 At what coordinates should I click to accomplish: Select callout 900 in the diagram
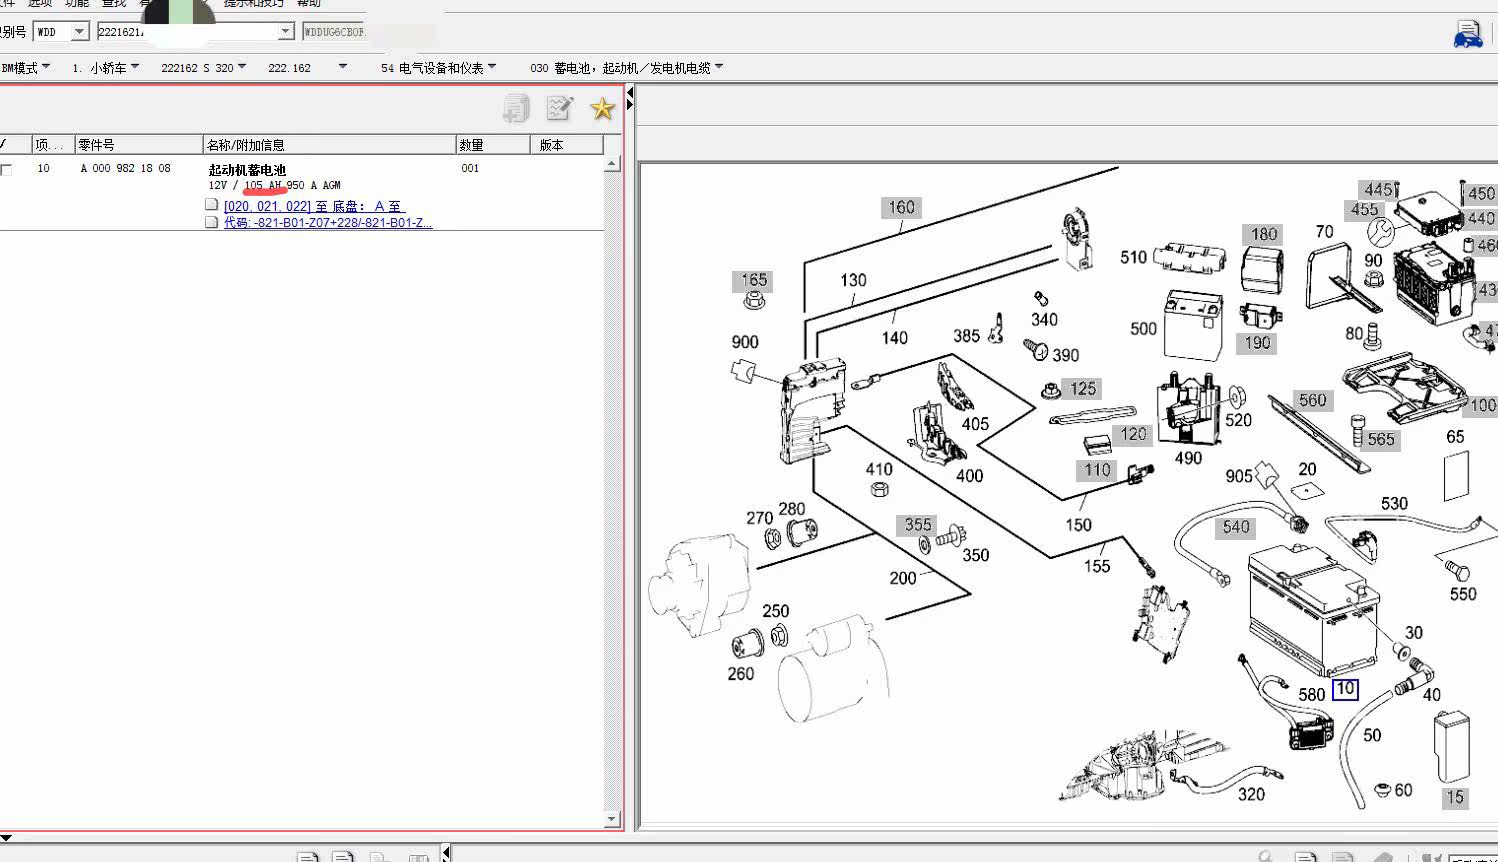(745, 343)
